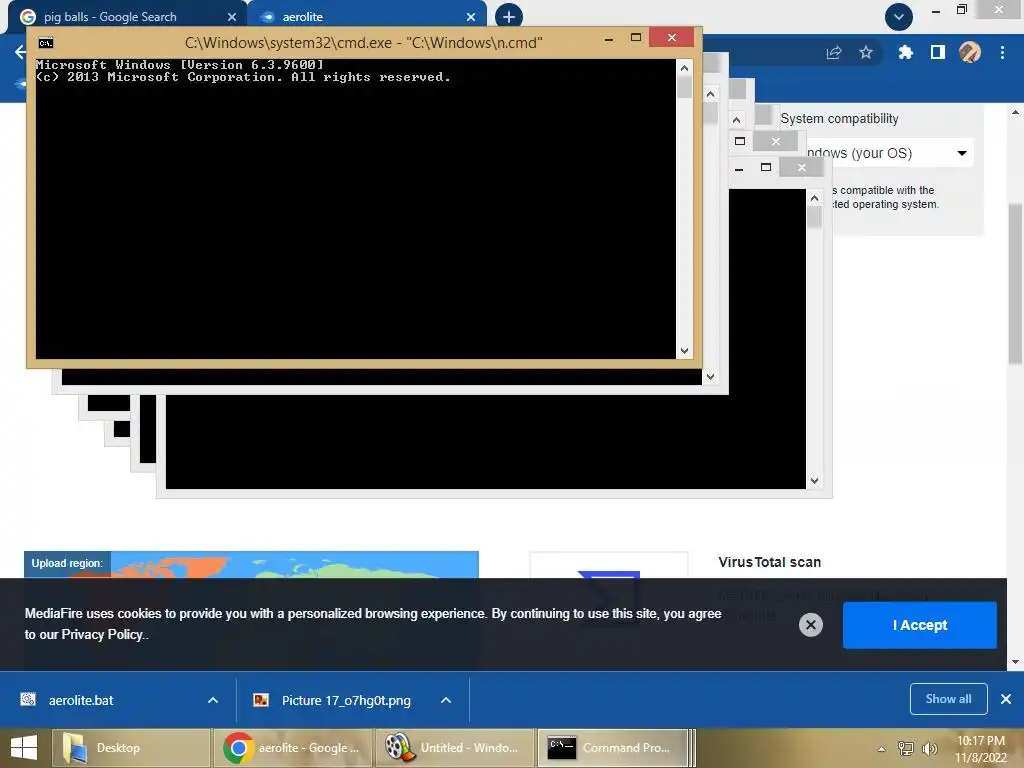Close the downloads bar
Image resolution: width=1024 pixels, height=768 pixels.
[1006, 699]
